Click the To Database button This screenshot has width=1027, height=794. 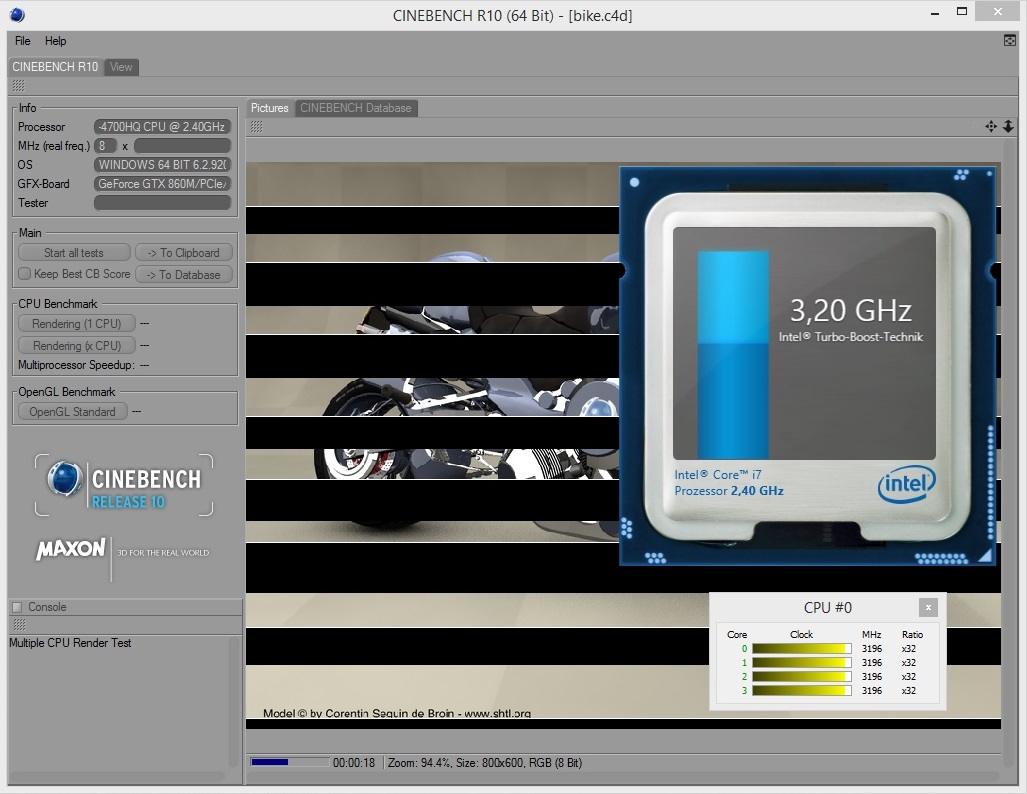(x=183, y=274)
